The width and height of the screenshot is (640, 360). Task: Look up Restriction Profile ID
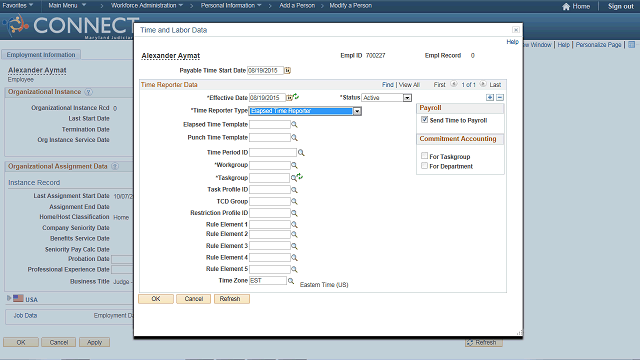(294, 213)
